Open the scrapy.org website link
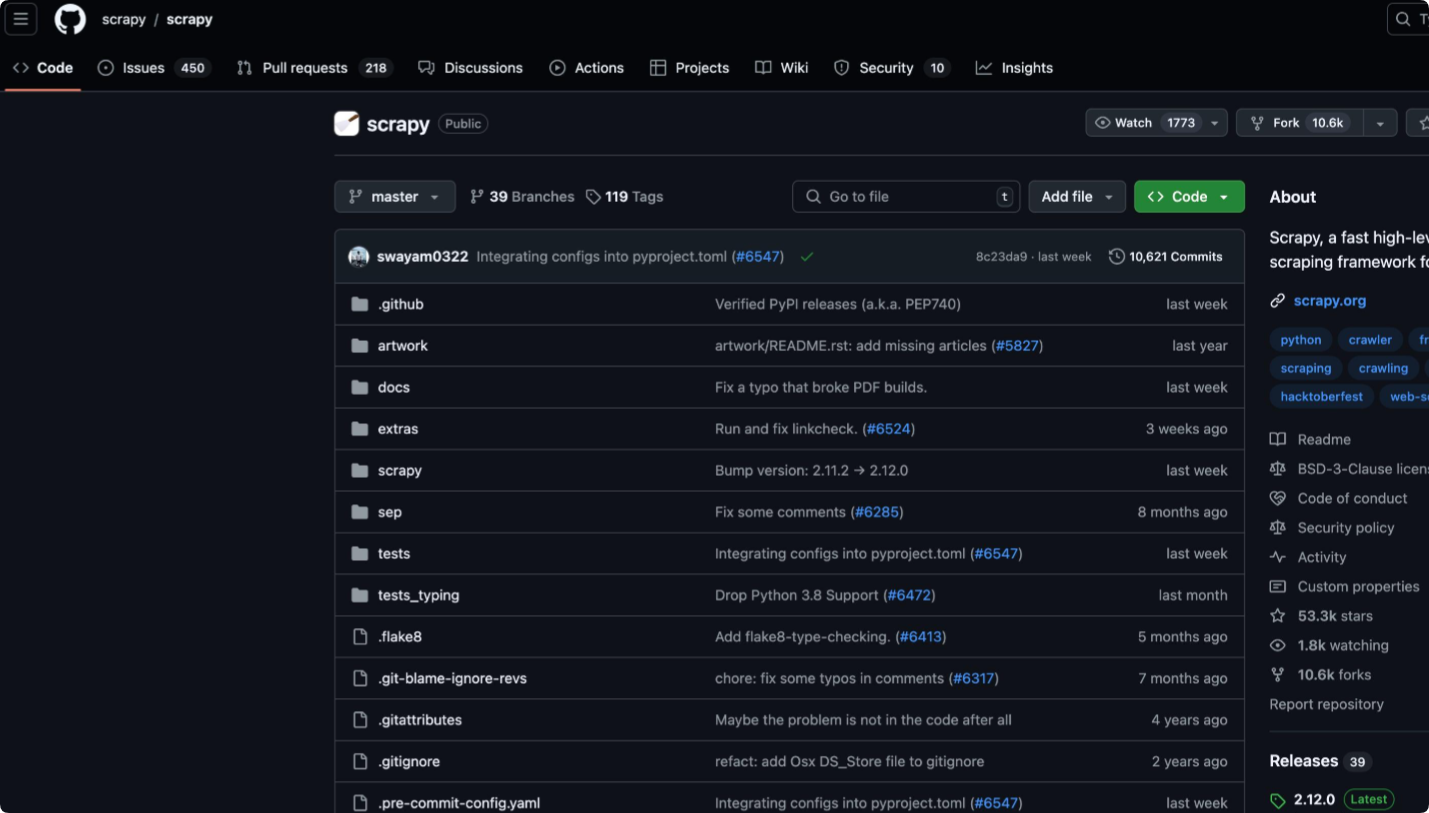 point(1330,301)
